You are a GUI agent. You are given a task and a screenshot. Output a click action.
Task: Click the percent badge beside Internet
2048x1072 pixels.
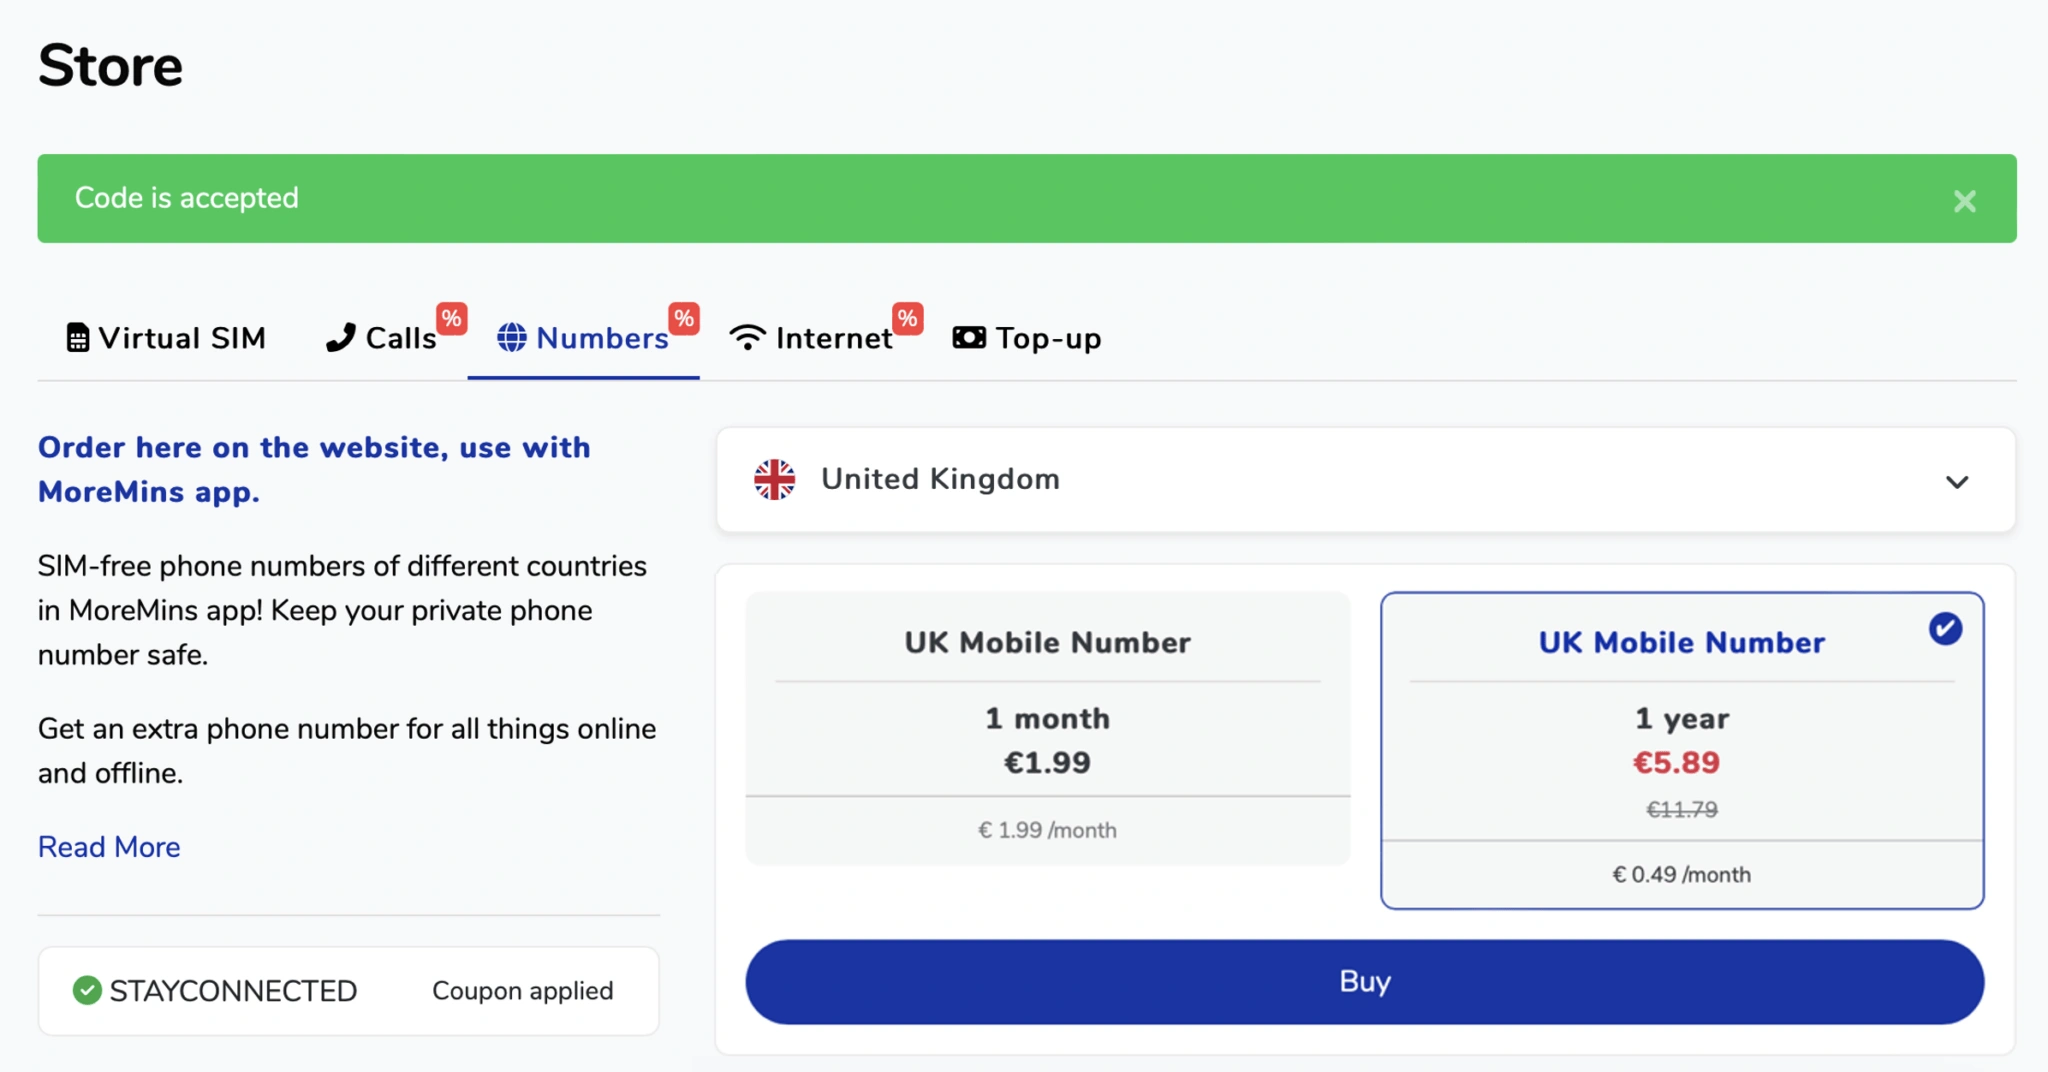[x=906, y=318]
